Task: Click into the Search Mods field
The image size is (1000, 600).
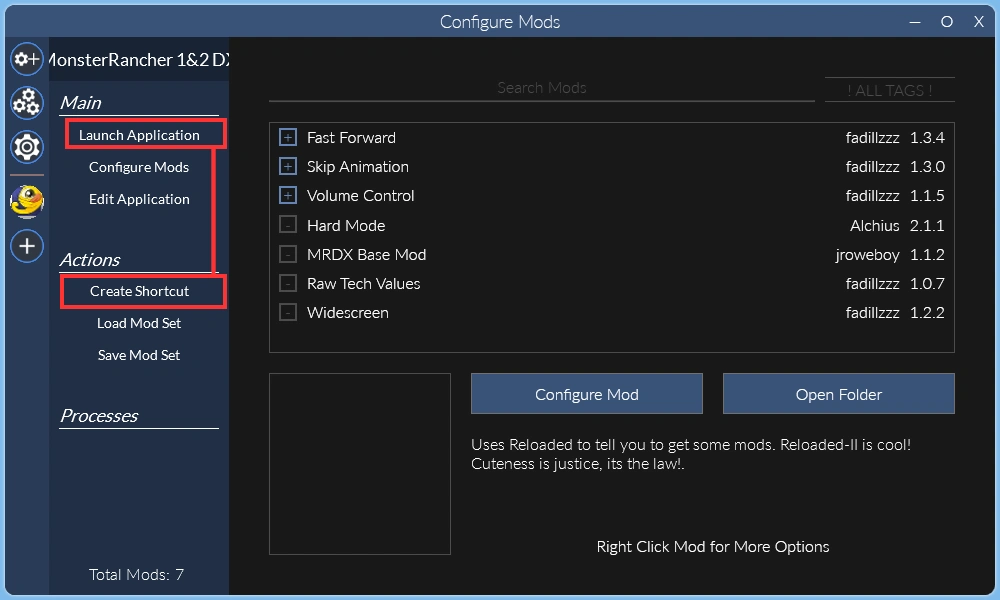Action: click(541, 88)
